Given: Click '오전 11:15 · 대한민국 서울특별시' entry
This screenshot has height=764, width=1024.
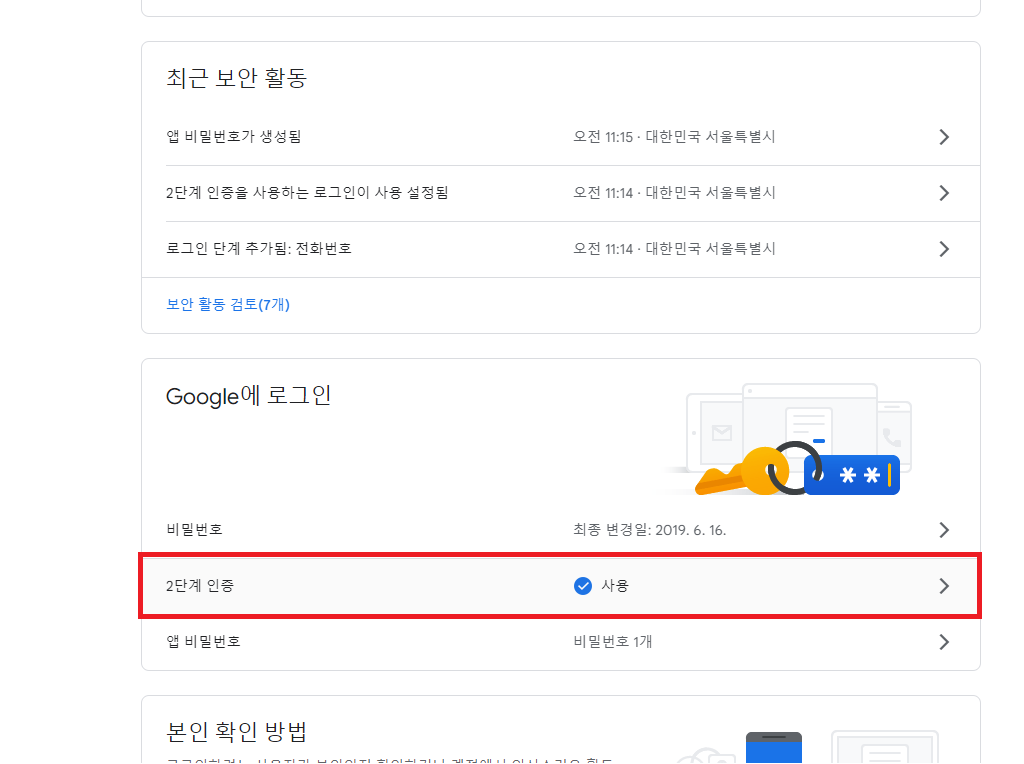Looking at the screenshot, I should pyautogui.click(x=674, y=137).
